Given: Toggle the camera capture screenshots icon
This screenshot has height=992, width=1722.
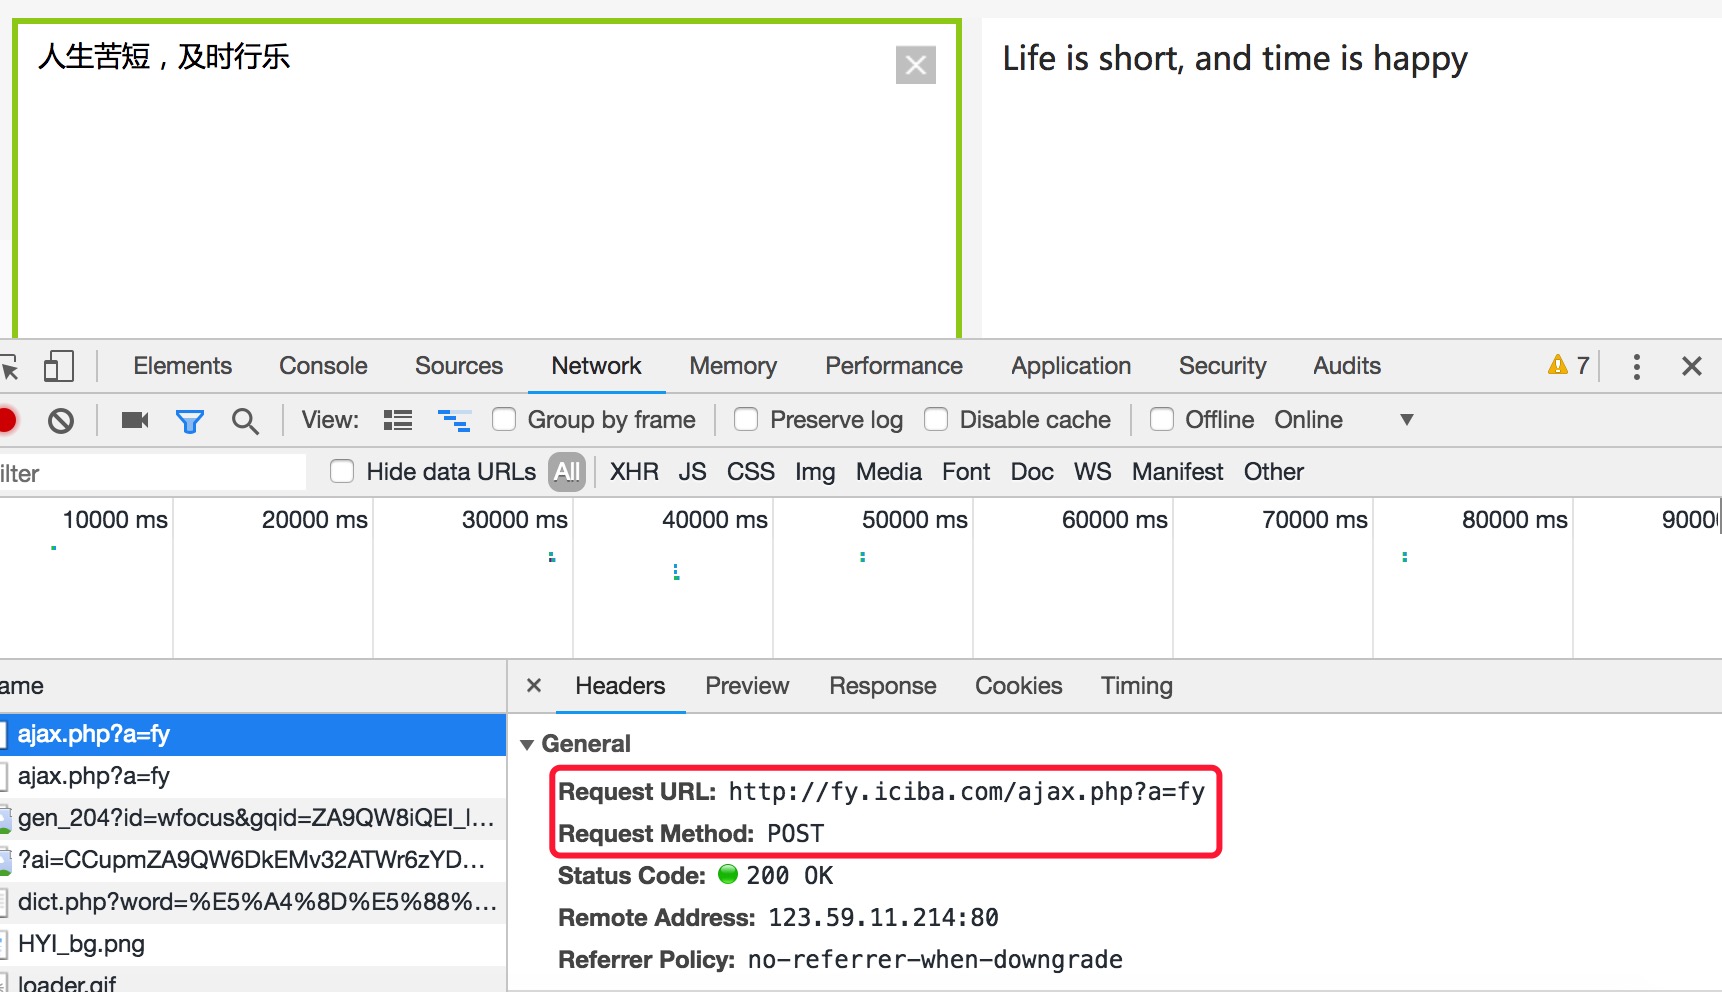Looking at the screenshot, I should tap(135, 420).
